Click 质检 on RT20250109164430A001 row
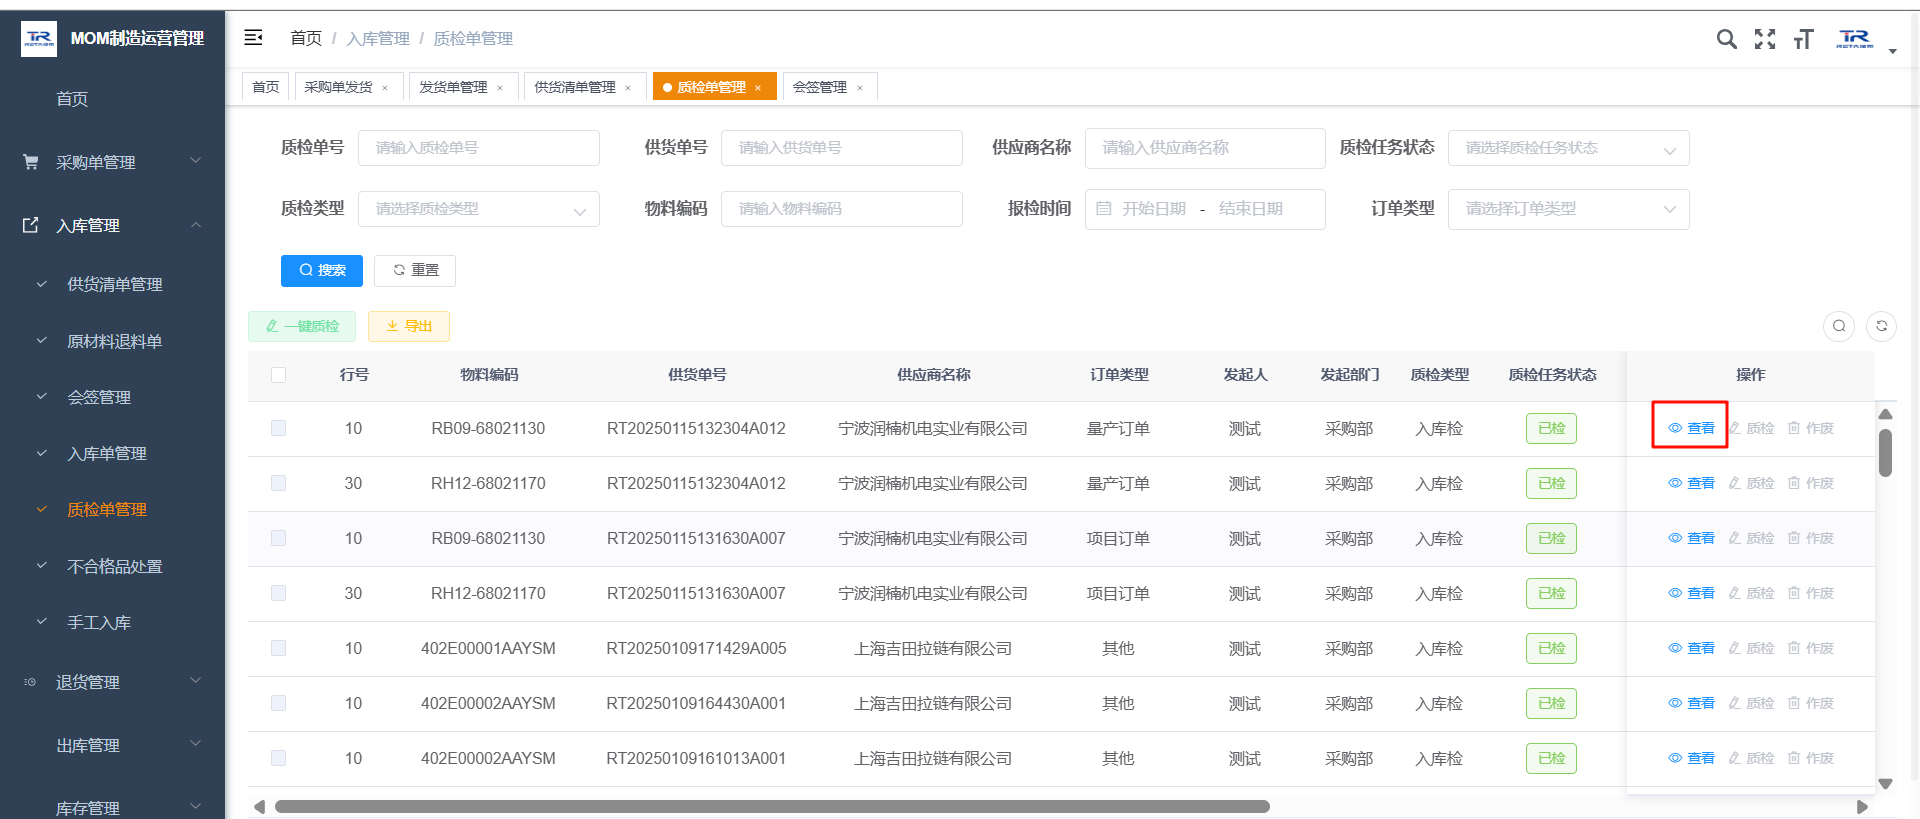 (1751, 703)
